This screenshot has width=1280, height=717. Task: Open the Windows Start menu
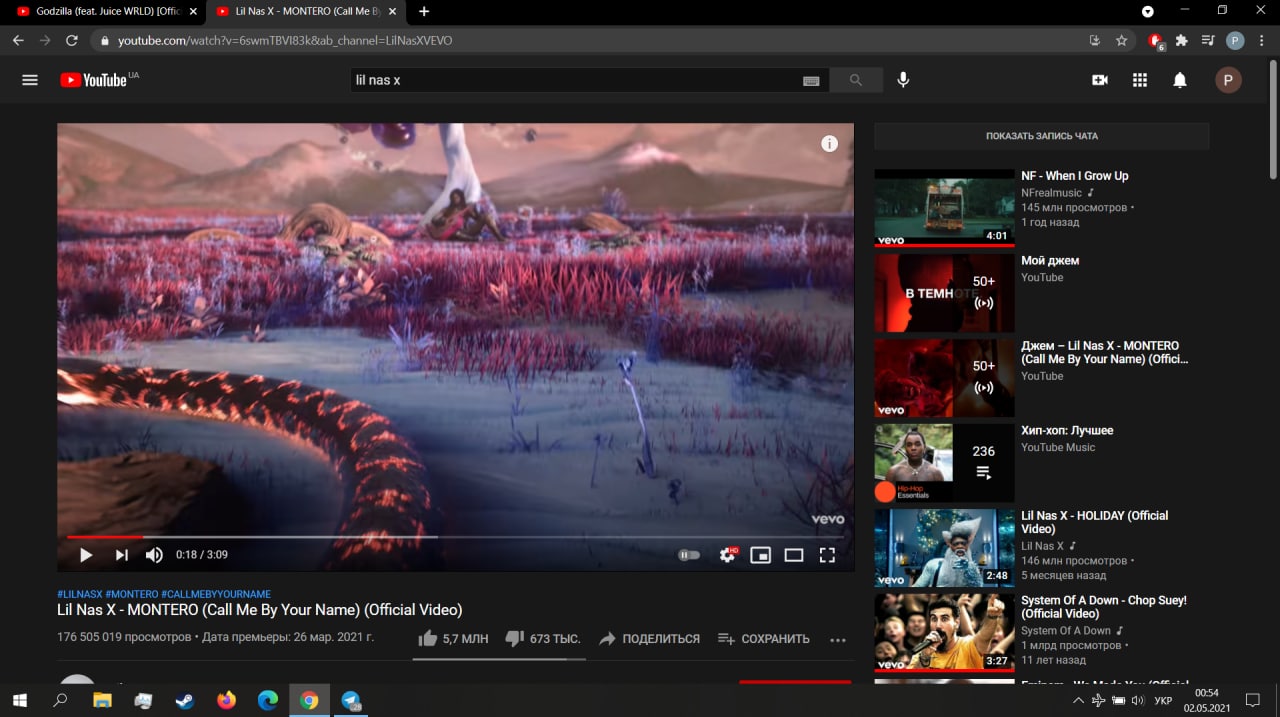pos(18,700)
